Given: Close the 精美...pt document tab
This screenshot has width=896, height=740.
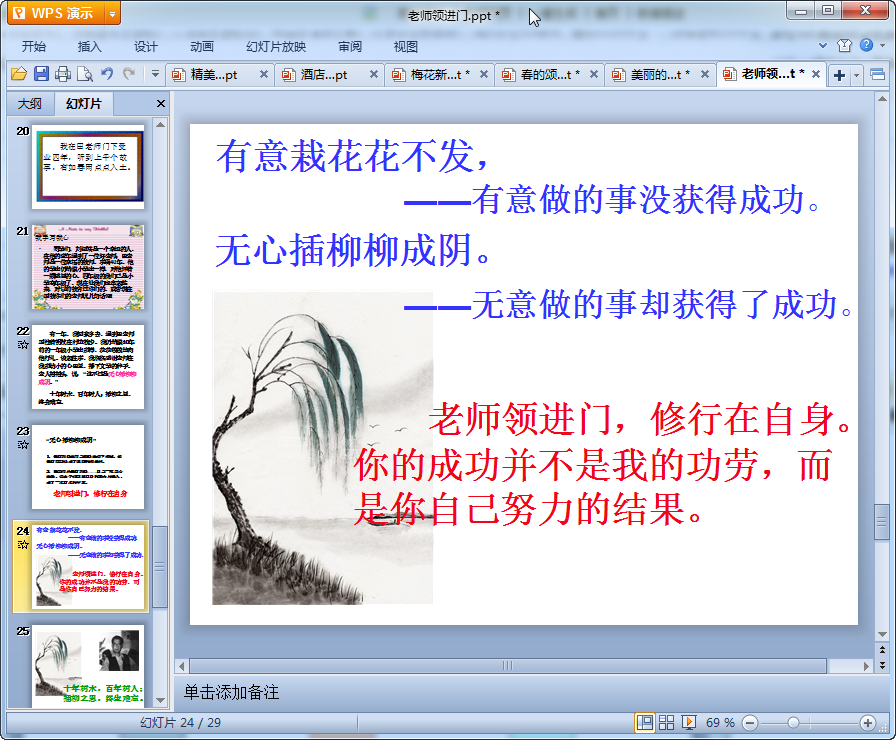Looking at the screenshot, I should [x=263, y=74].
